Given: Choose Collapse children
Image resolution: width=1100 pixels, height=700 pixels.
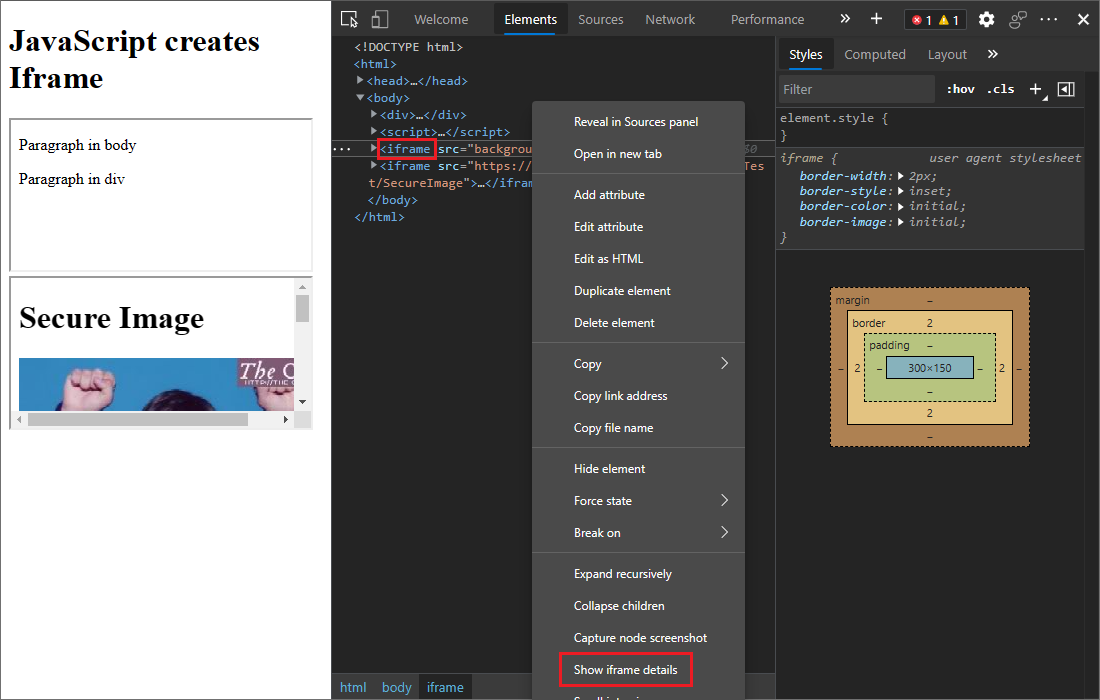Looking at the screenshot, I should click(x=638, y=605).
